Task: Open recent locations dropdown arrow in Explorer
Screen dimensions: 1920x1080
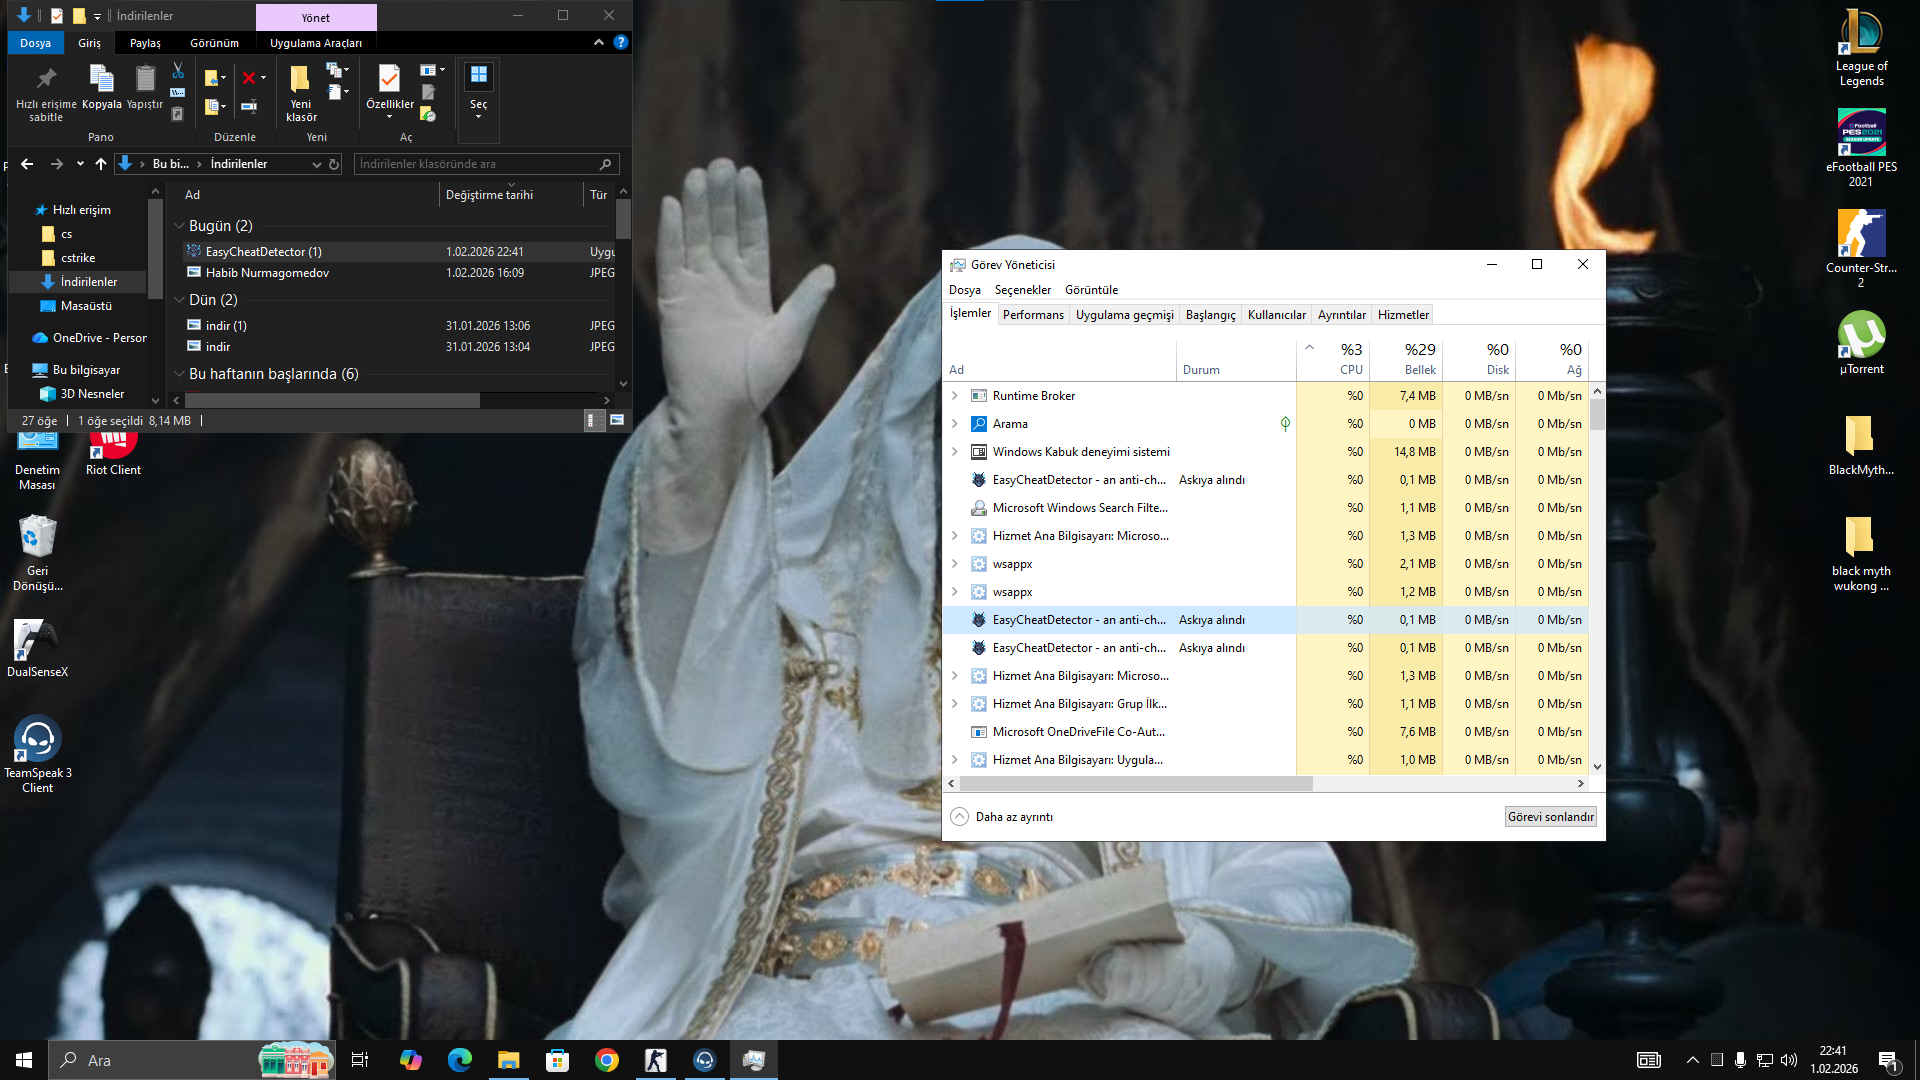Action: (80, 164)
